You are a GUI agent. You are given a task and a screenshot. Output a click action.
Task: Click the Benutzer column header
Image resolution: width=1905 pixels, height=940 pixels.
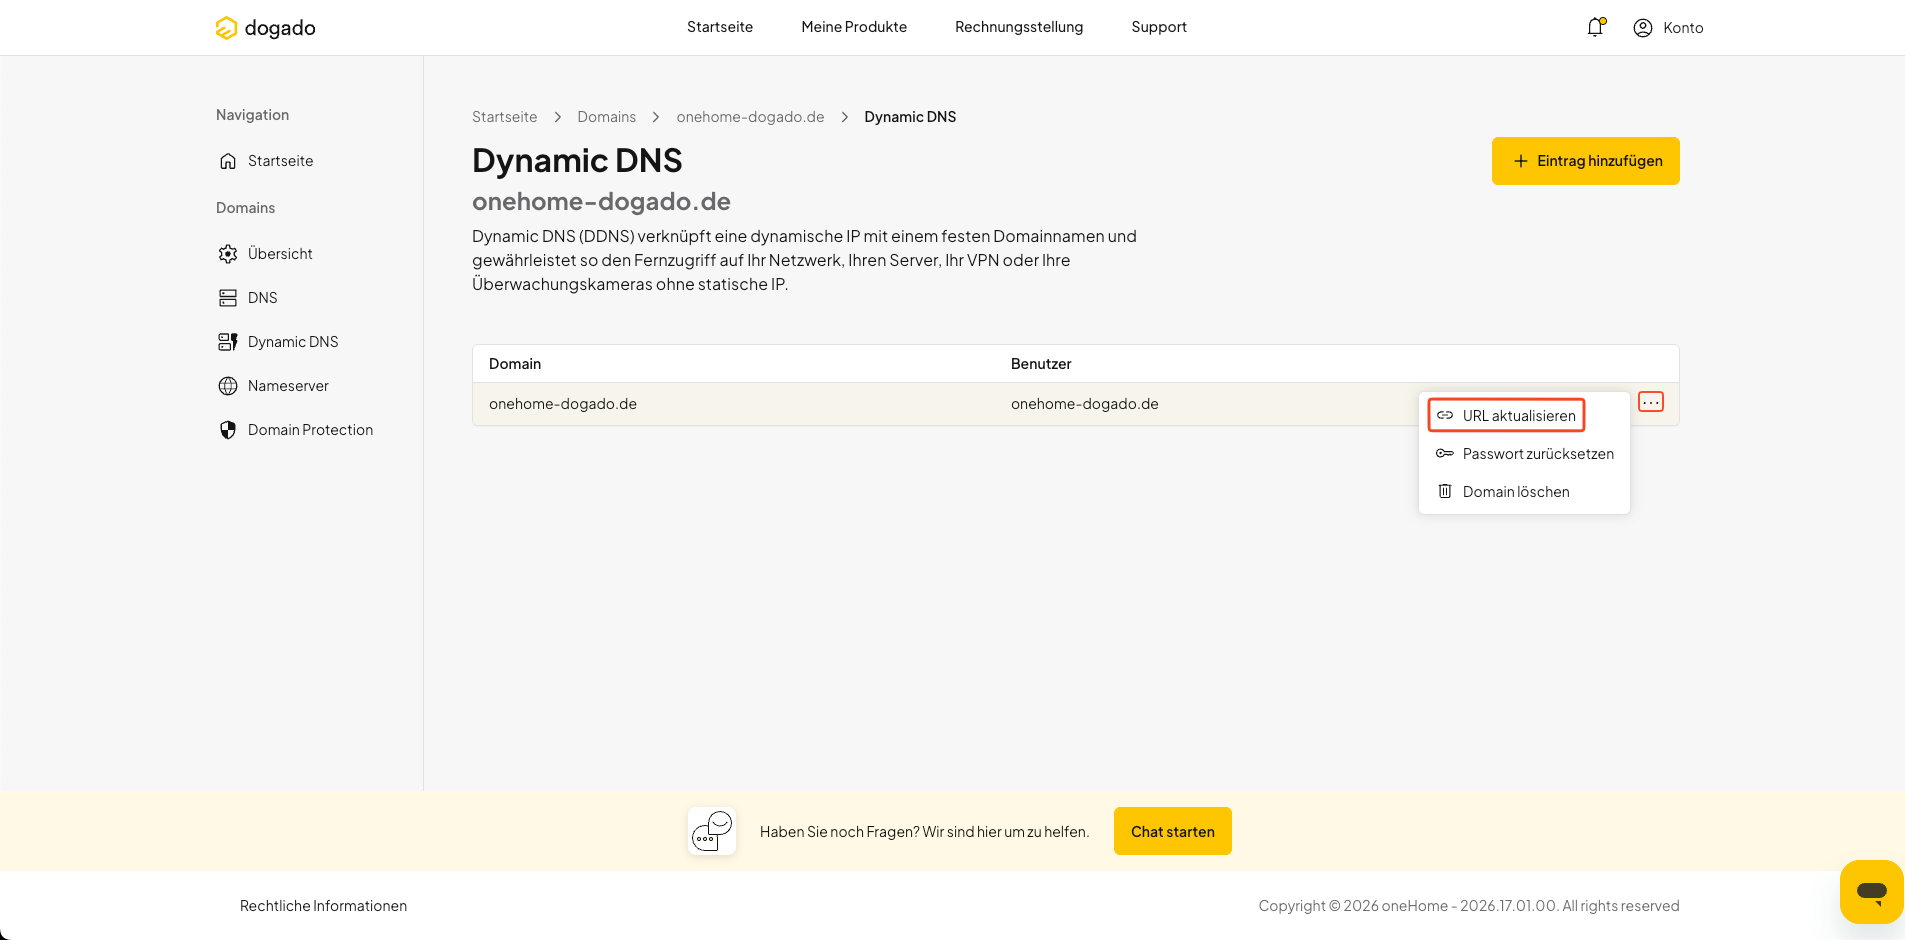coord(1041,364)
